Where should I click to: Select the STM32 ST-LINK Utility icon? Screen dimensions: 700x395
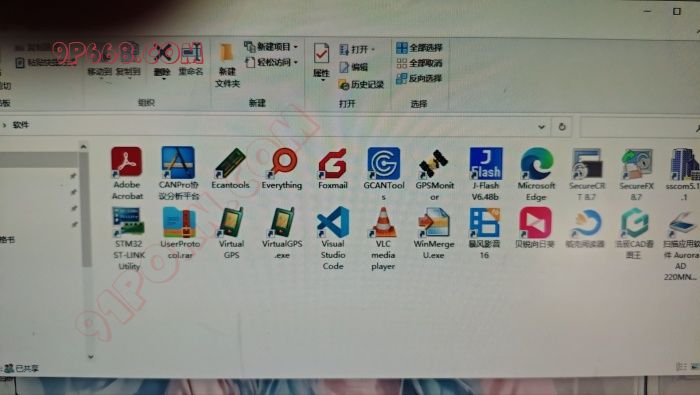coord(129,238)
